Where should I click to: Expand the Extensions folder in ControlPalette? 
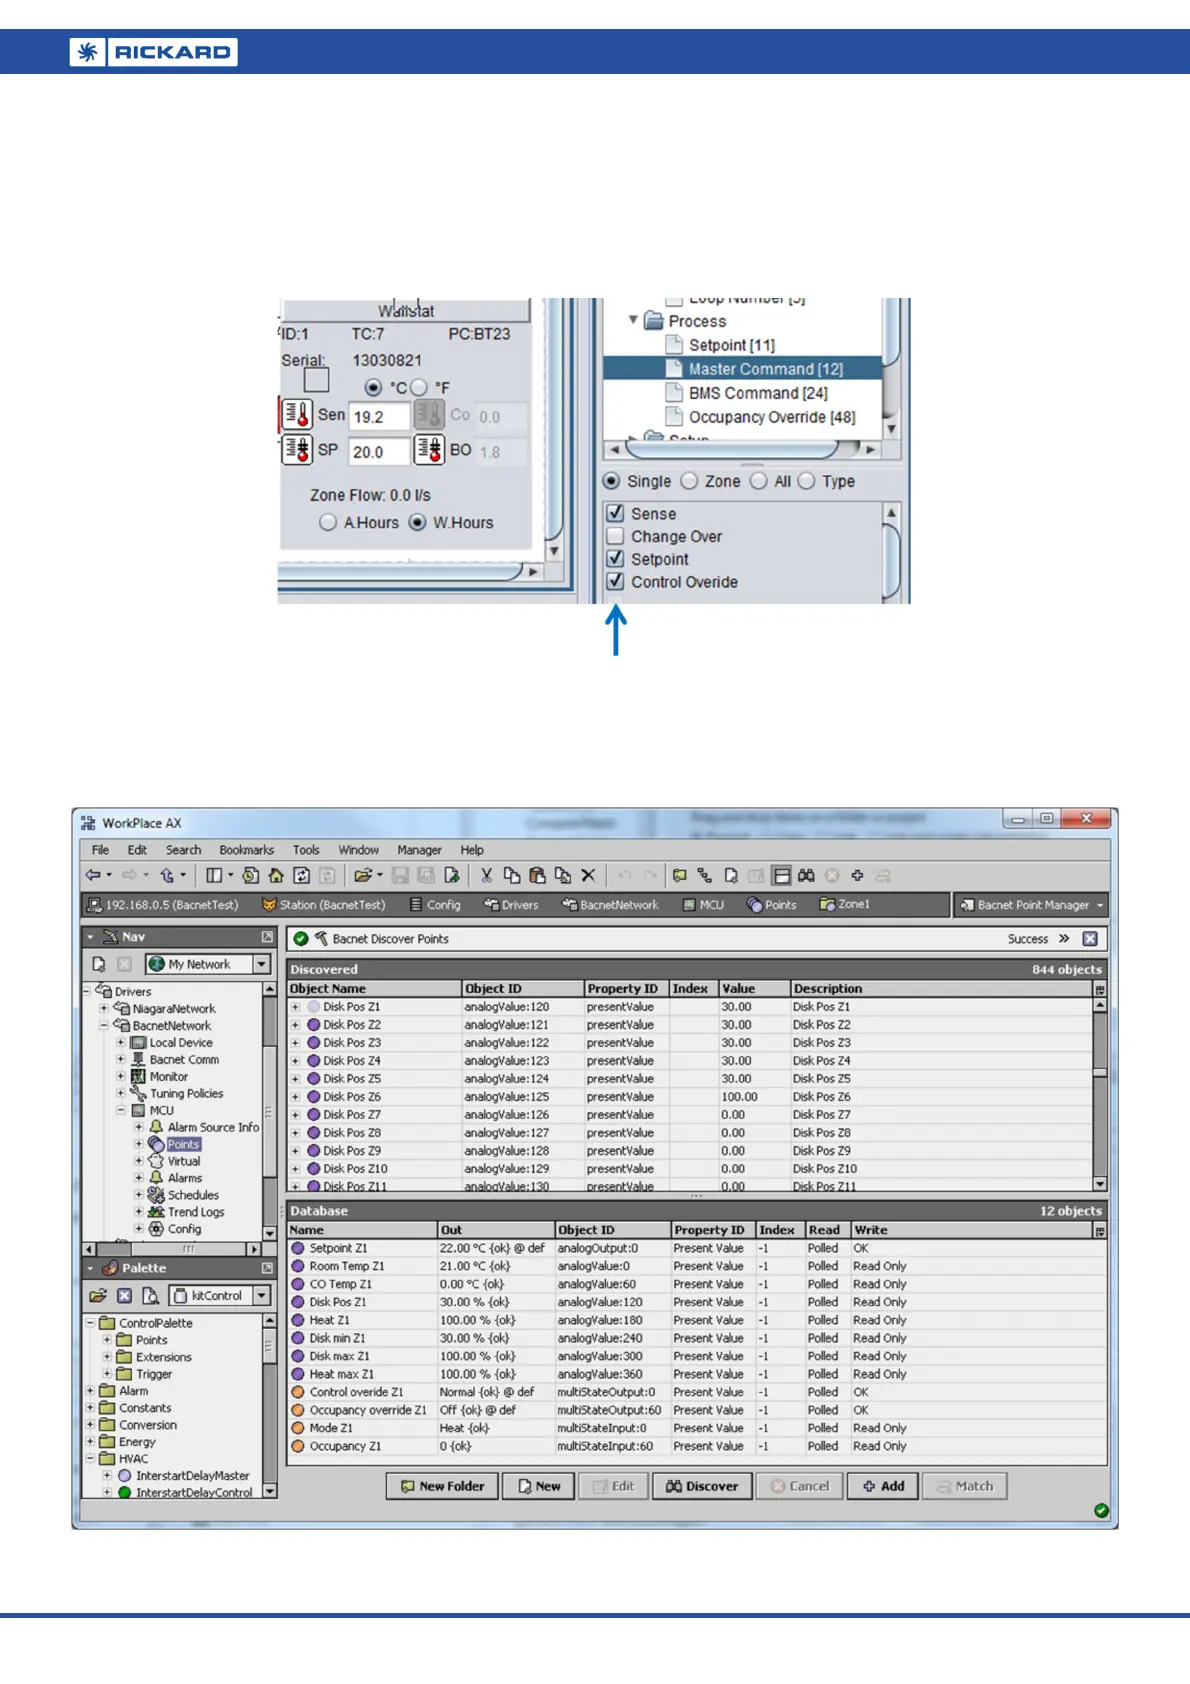[107, 1357]
